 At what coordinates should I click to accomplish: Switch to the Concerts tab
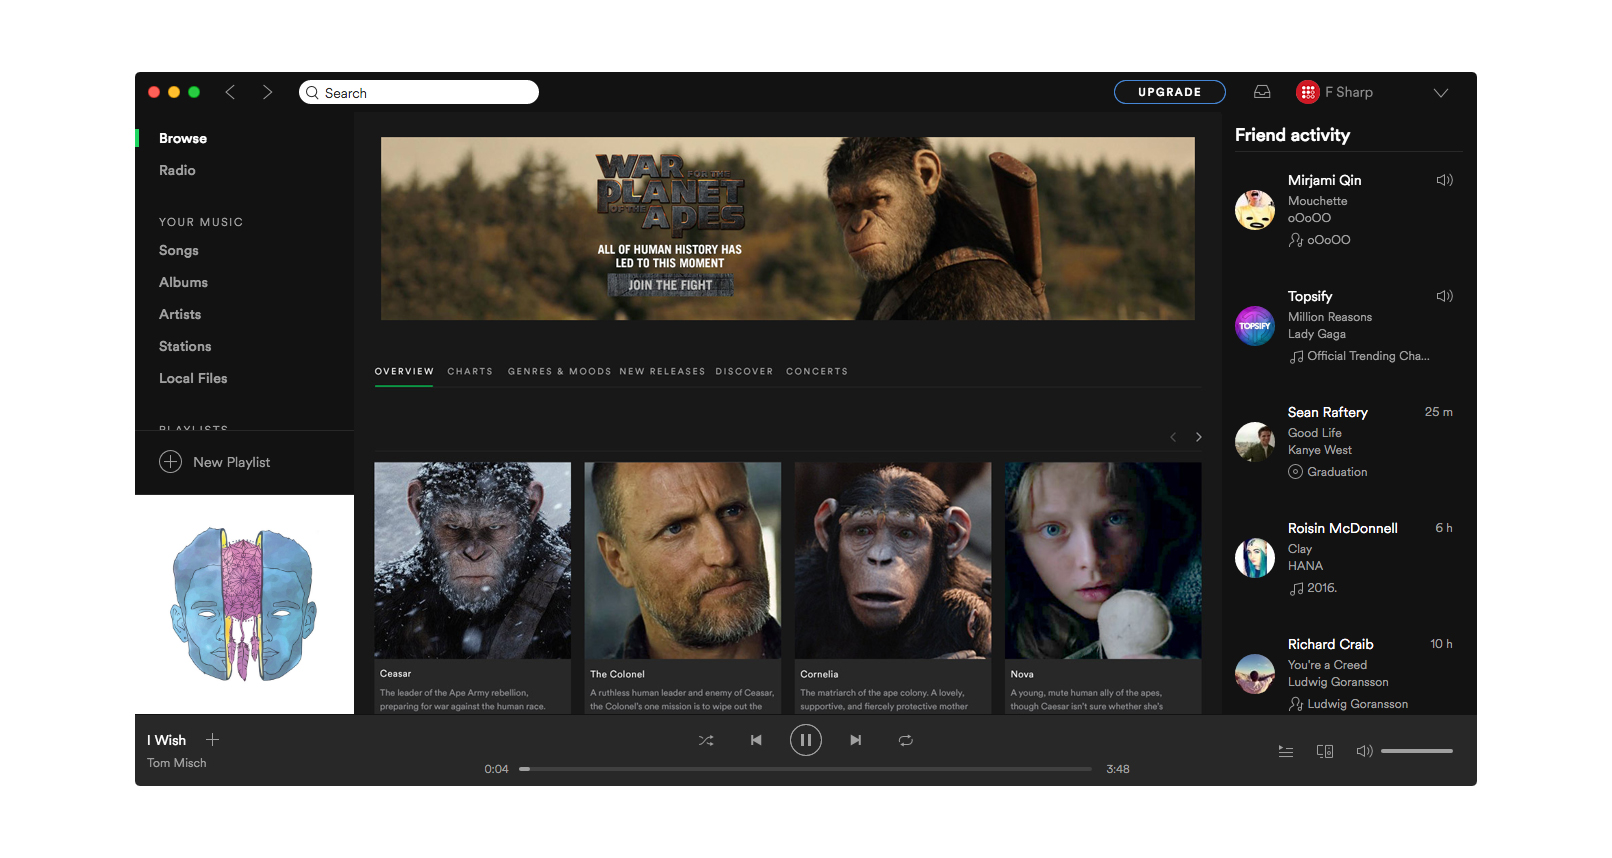[x=817, y=371]
